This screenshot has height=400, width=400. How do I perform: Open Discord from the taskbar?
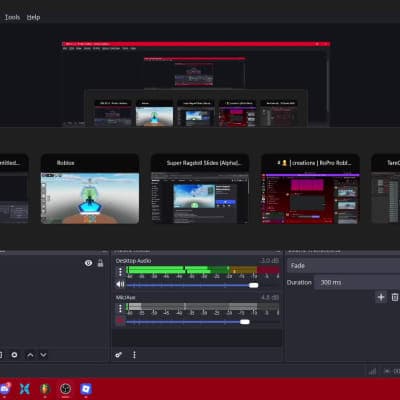coord(5,389)
